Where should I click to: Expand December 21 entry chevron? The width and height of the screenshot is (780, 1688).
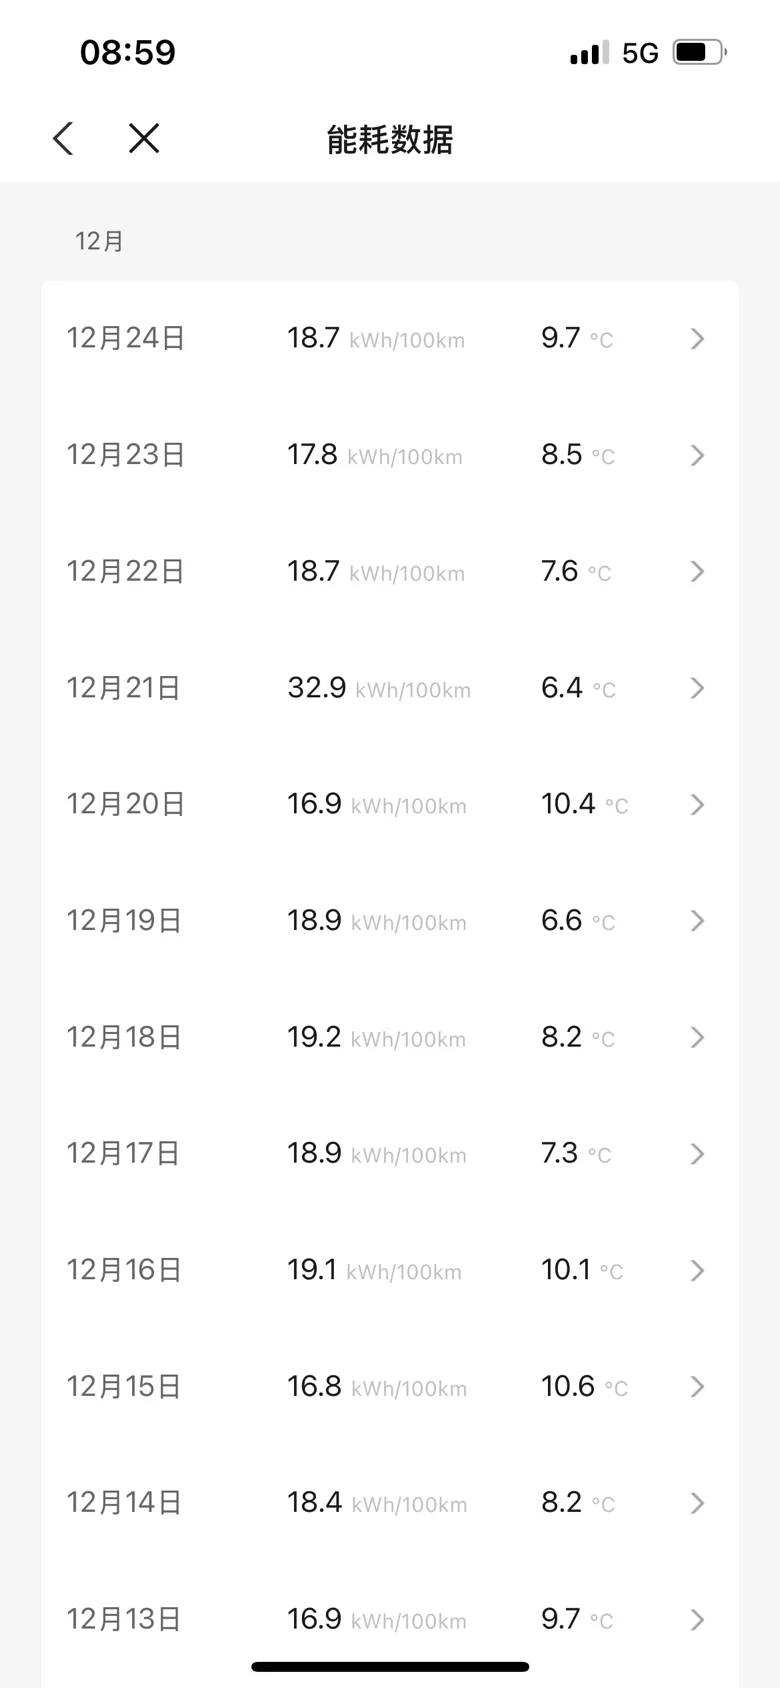(698, 688)
